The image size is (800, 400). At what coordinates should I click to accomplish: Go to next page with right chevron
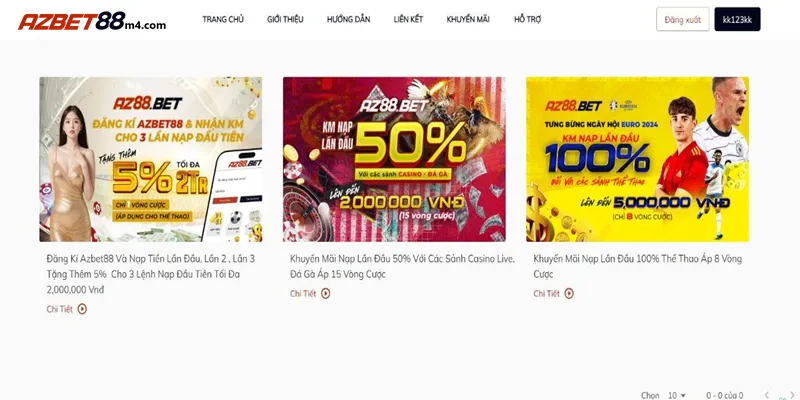[x=792, y=395]
